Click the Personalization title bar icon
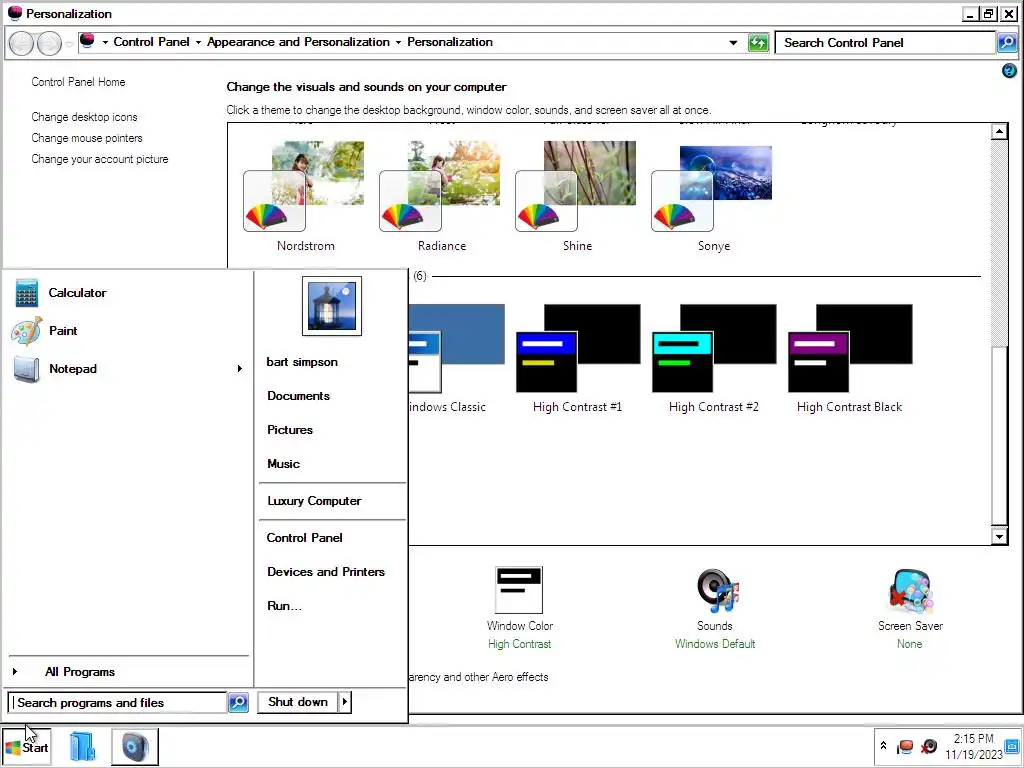Image resolution: width=1024 pixels, height=768 pixels. coord(14,13)
